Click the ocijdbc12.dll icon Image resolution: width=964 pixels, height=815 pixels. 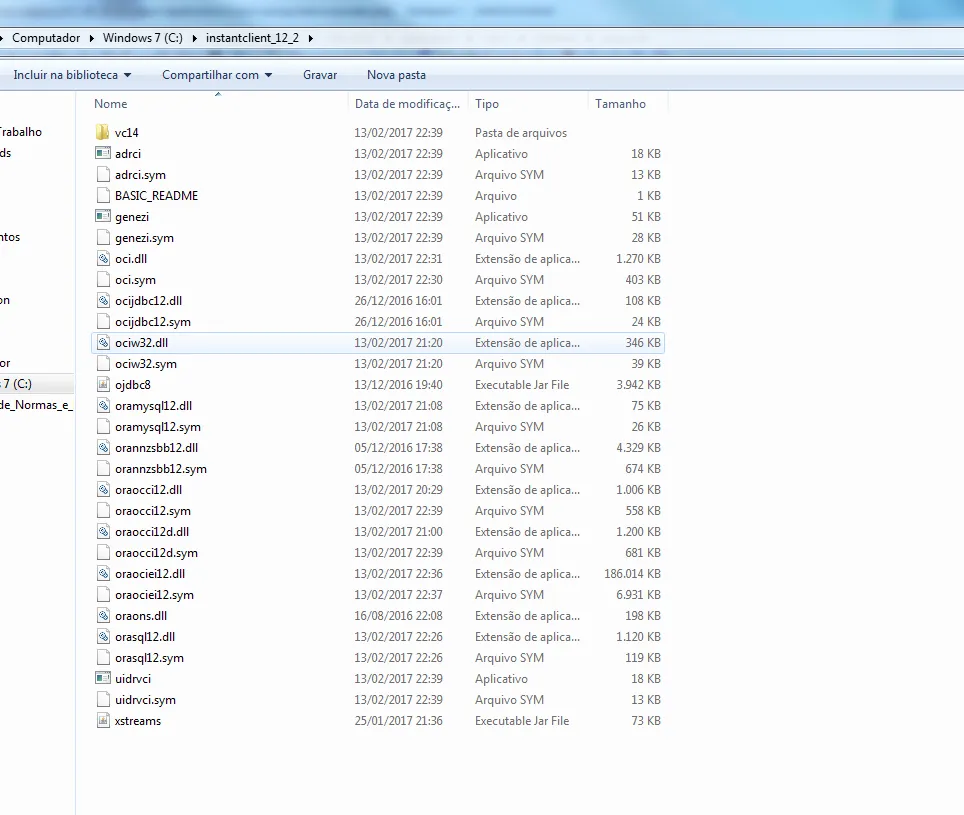click(103, 301)
